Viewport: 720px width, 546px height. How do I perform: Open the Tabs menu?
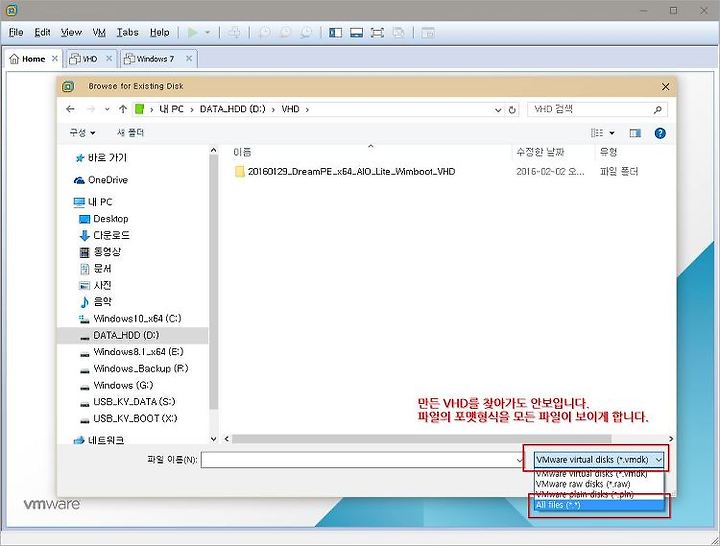coord(127,33)
